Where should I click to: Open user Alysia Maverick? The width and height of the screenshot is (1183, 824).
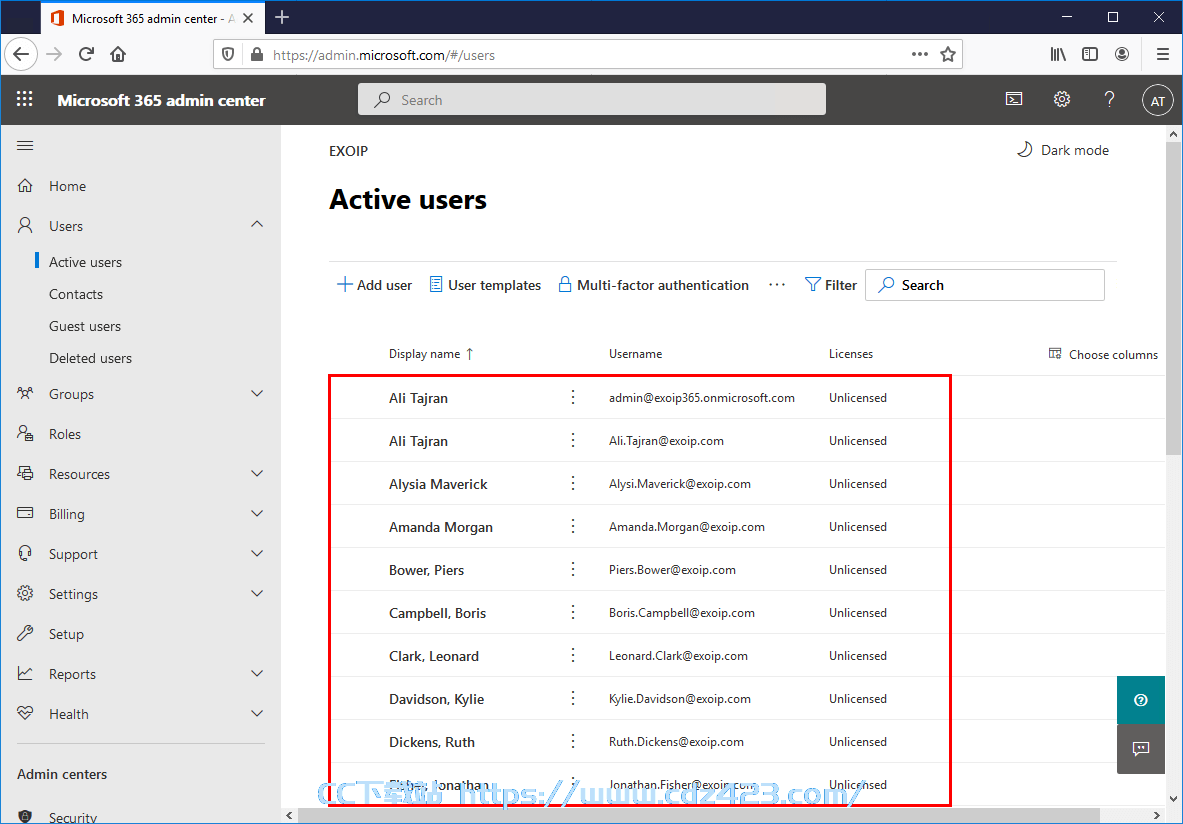click(438, 484)
